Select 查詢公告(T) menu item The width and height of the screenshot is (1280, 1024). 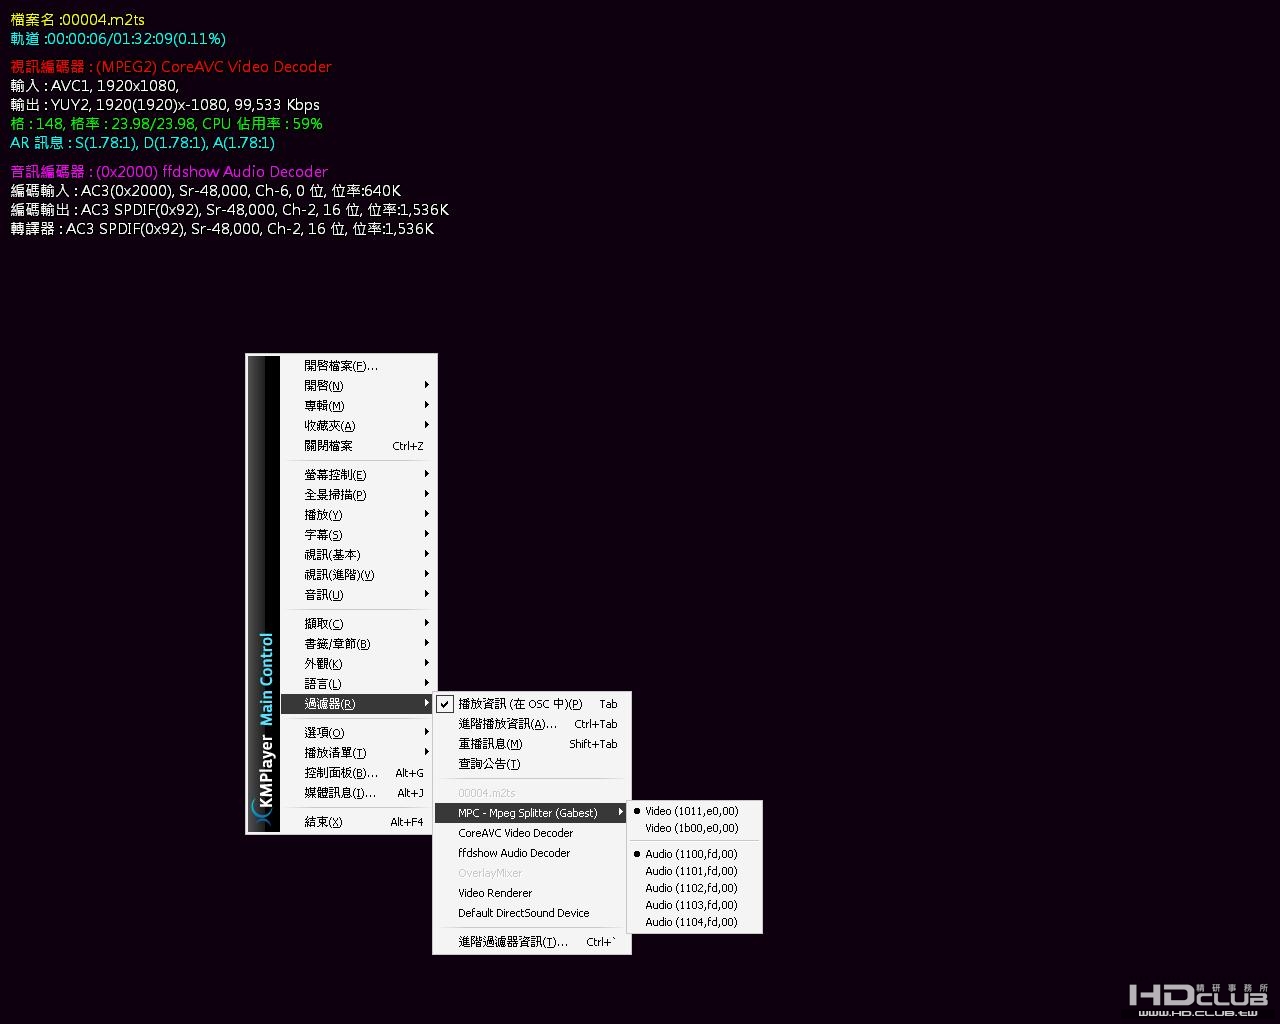coord(532,764)
